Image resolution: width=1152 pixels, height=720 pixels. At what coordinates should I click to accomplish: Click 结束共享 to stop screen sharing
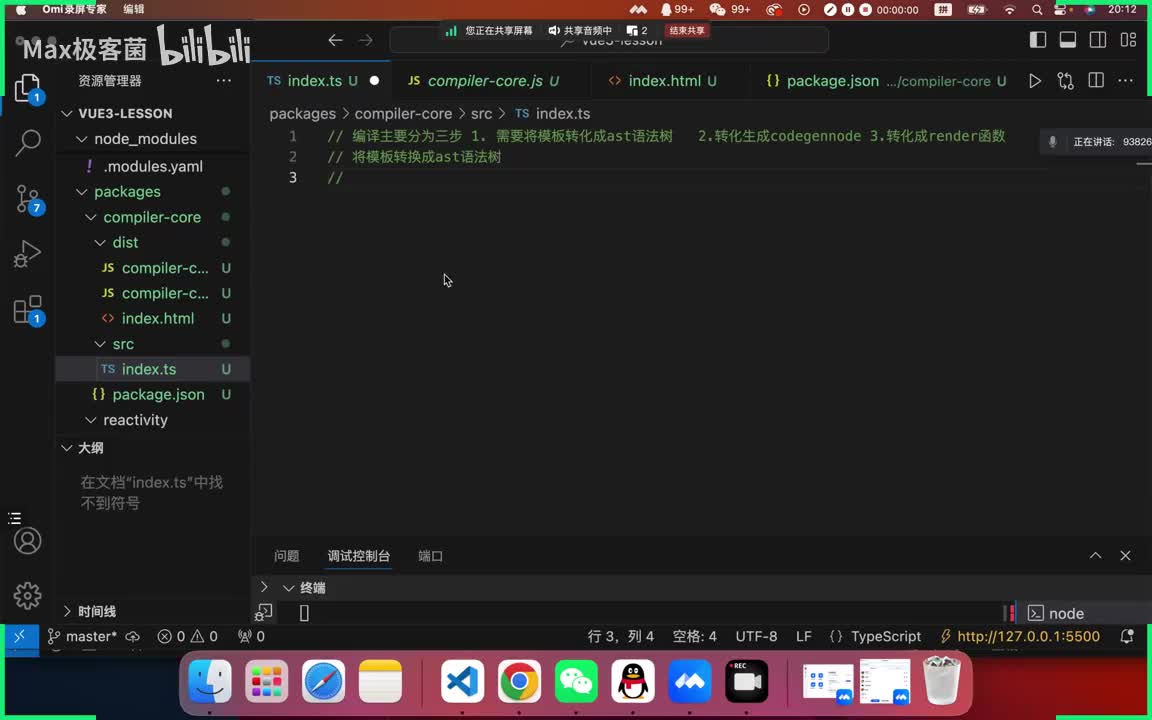pyautogui.click(x=687, y=30)
